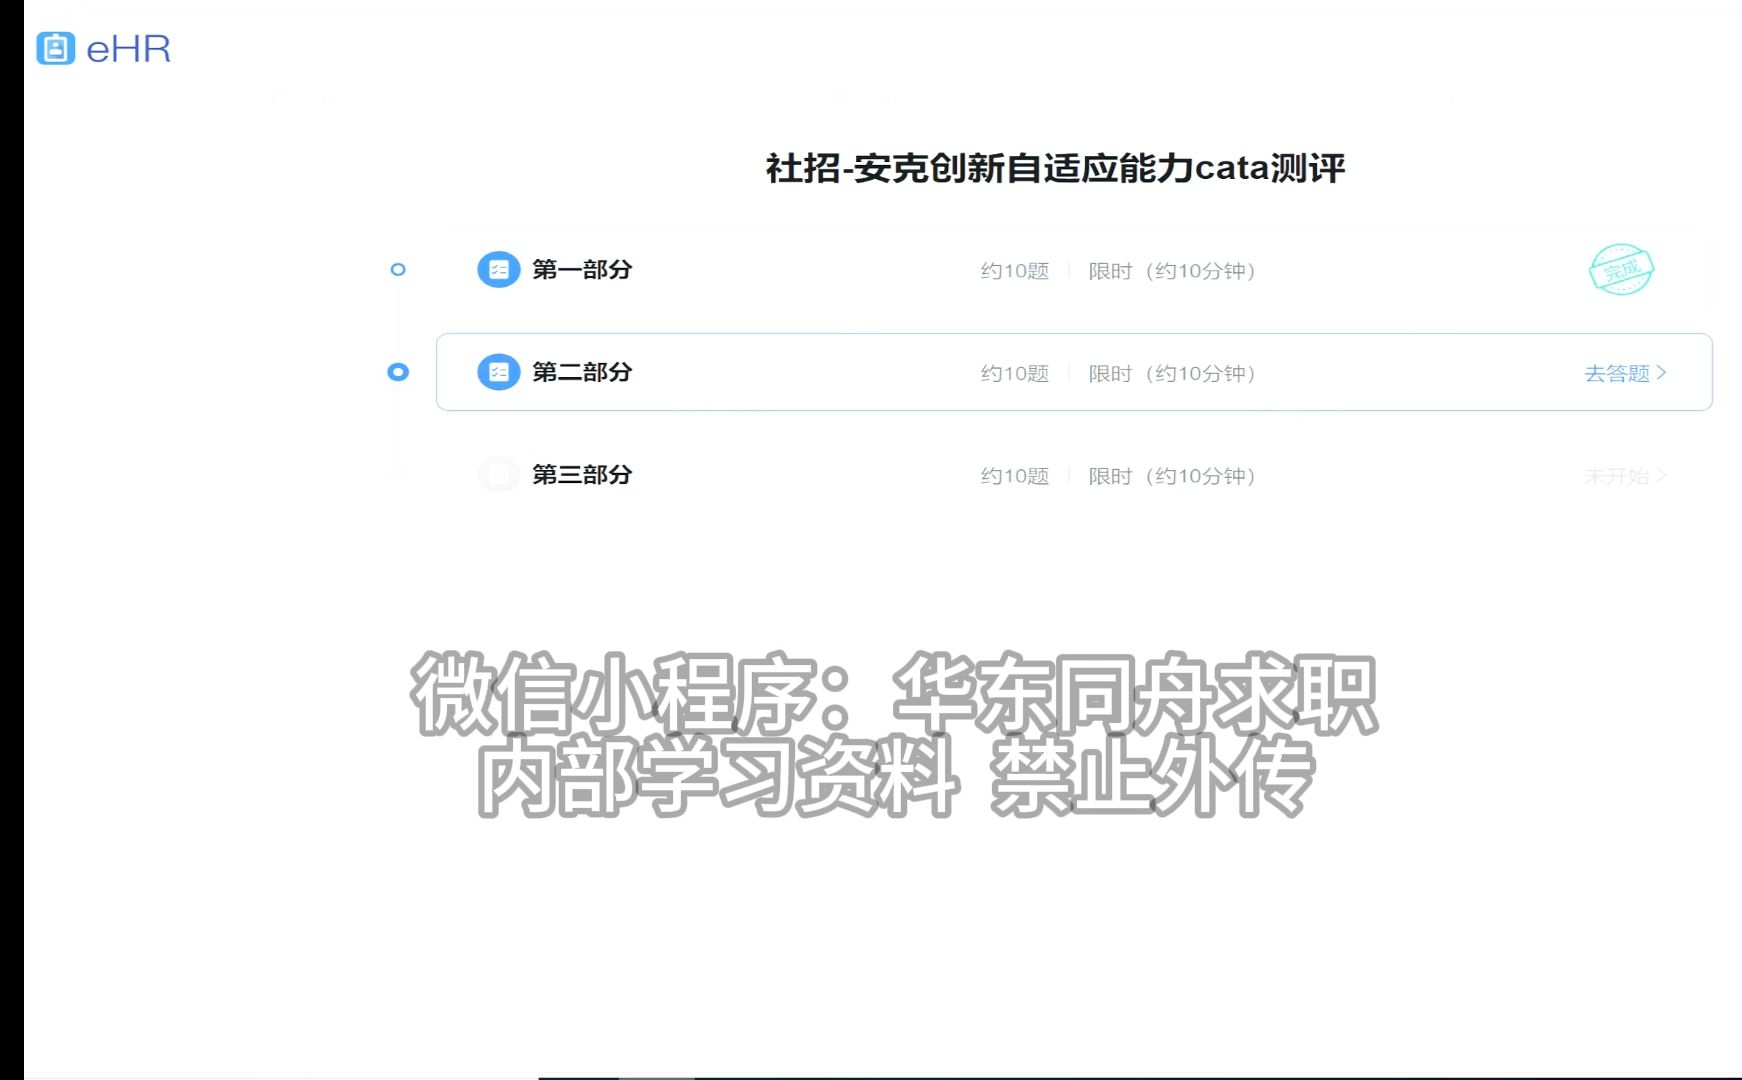Click the 第一部分 label

tap(582, 270)
